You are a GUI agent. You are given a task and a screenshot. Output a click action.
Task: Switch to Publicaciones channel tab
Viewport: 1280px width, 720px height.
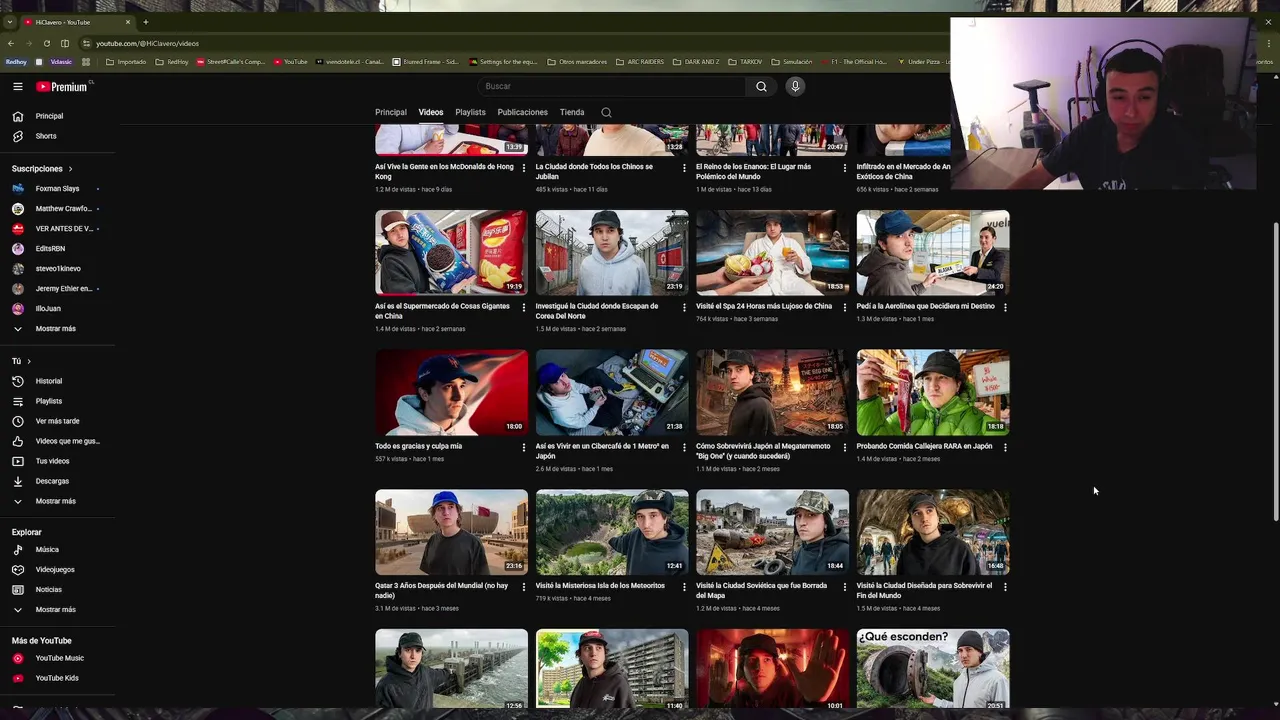pyautogui.click(x=522, y=112)
